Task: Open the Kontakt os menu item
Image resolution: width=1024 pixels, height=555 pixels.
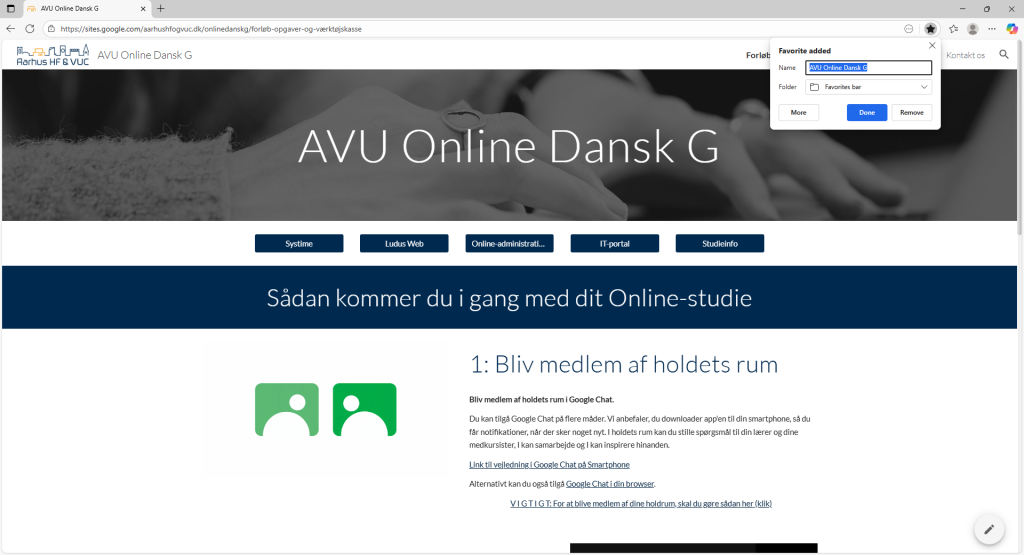Action: pyautogui.click(x=965, y=55)
